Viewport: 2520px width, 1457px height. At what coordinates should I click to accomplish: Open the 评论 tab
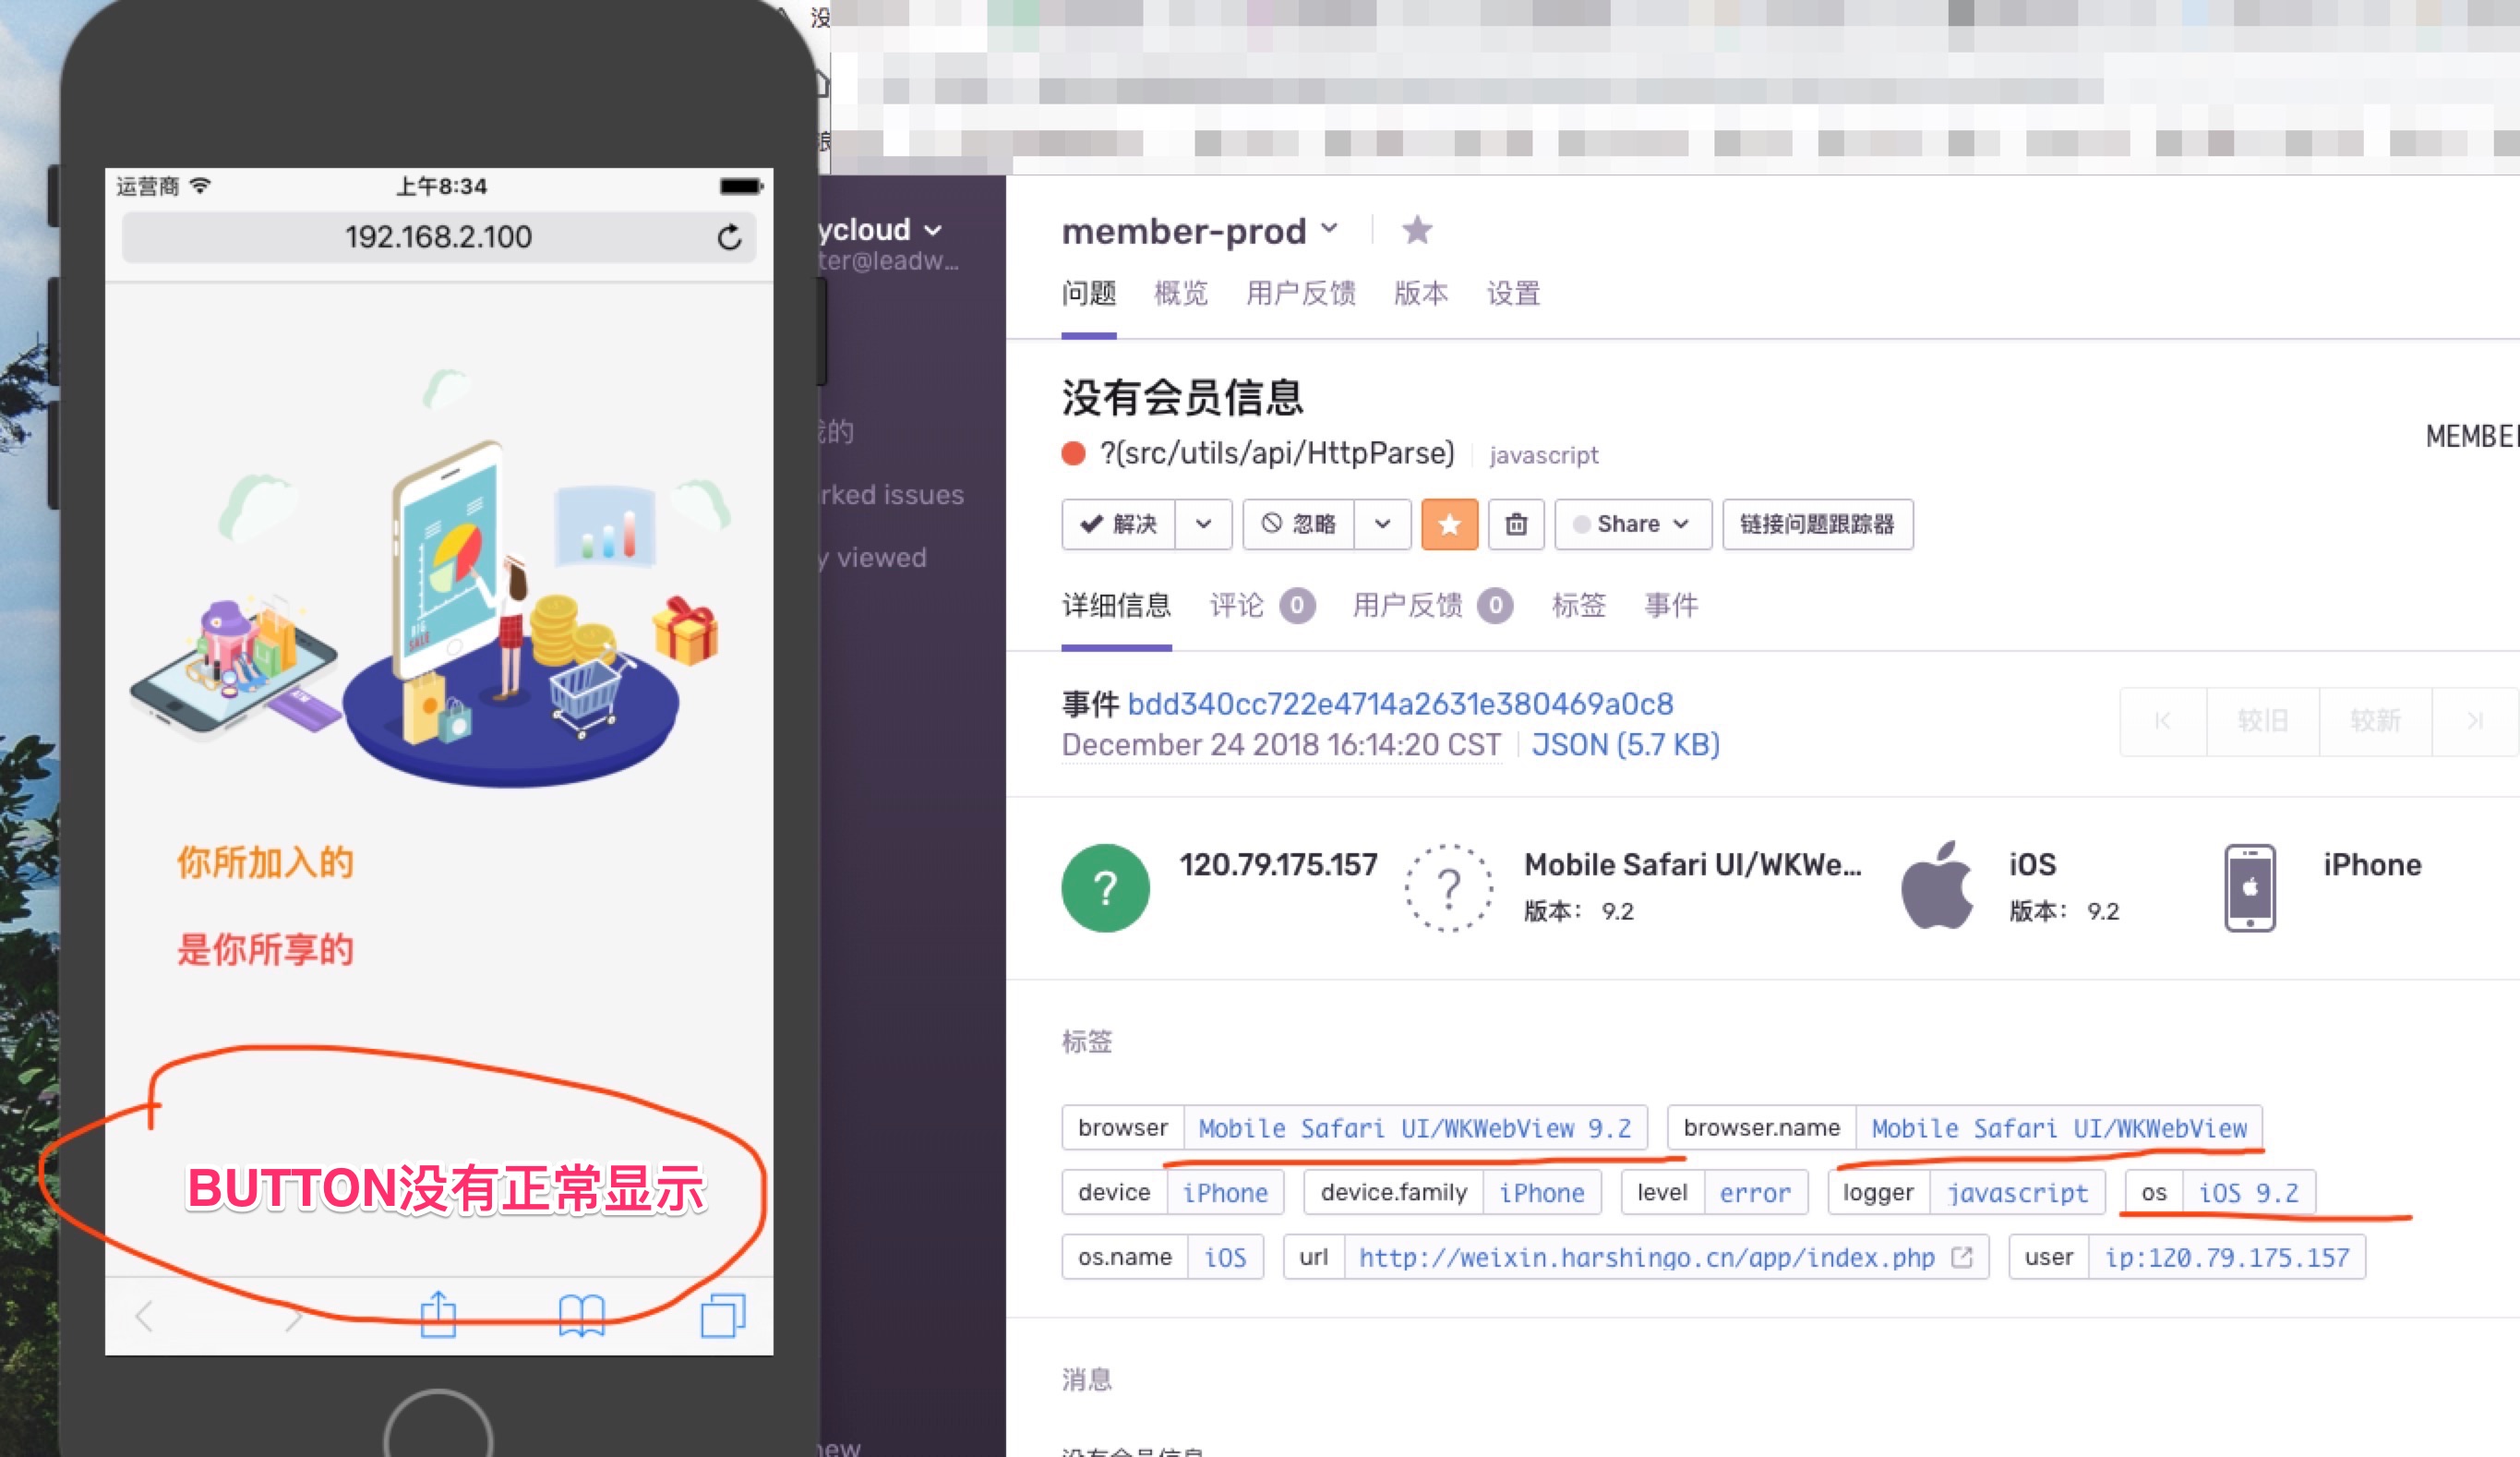pos(1262,606)
